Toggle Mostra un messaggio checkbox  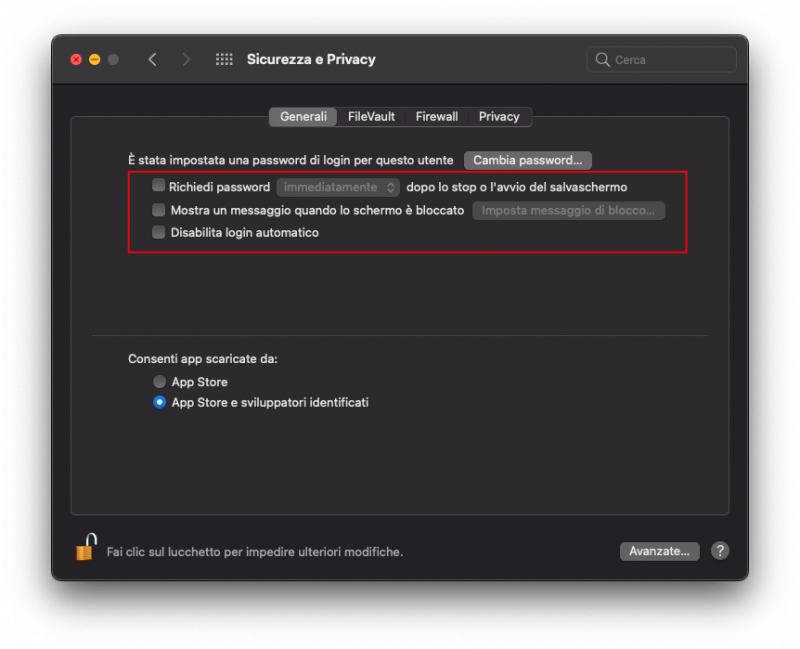click(158, 210)
